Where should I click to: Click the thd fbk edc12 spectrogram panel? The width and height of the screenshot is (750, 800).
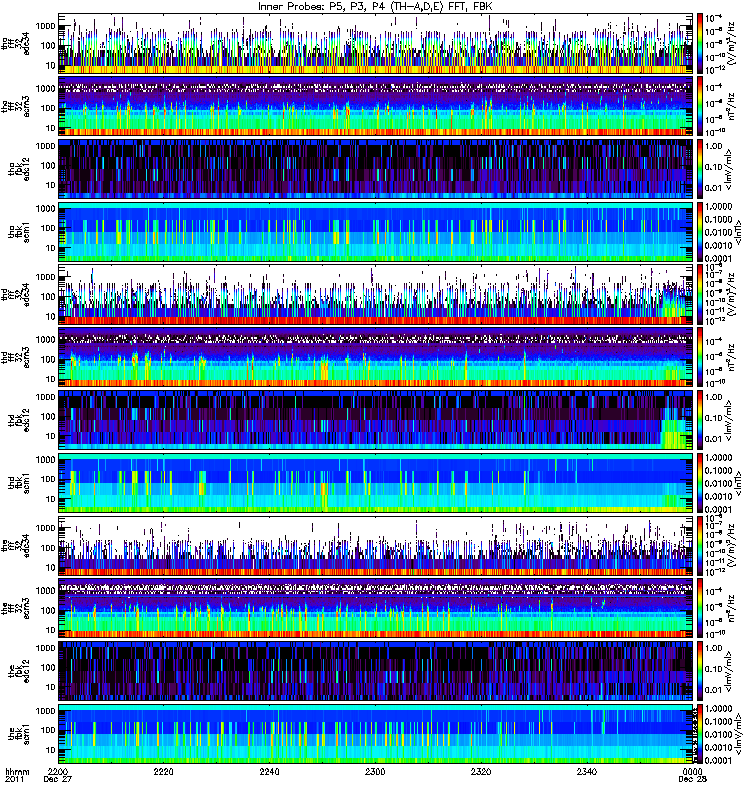(376, 420)
